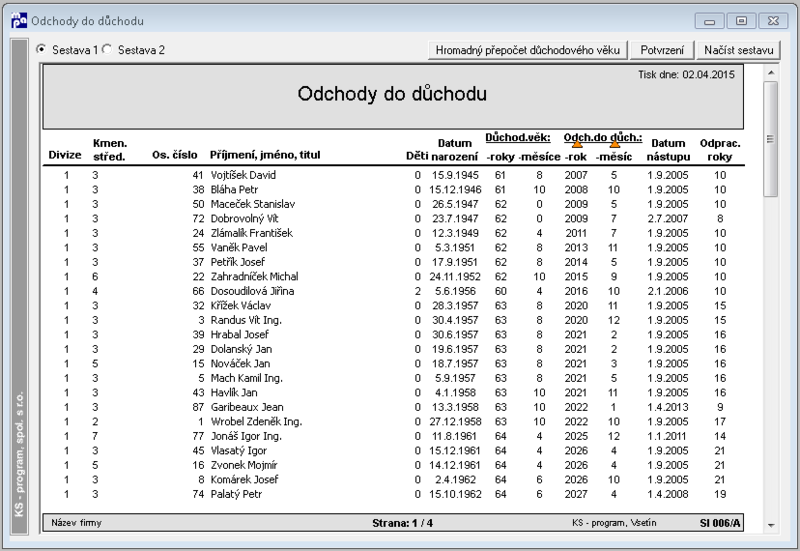Viewport: 800px width, 551px height.
Task: Click the SI 006/A report code
Action: coord(720,523)
